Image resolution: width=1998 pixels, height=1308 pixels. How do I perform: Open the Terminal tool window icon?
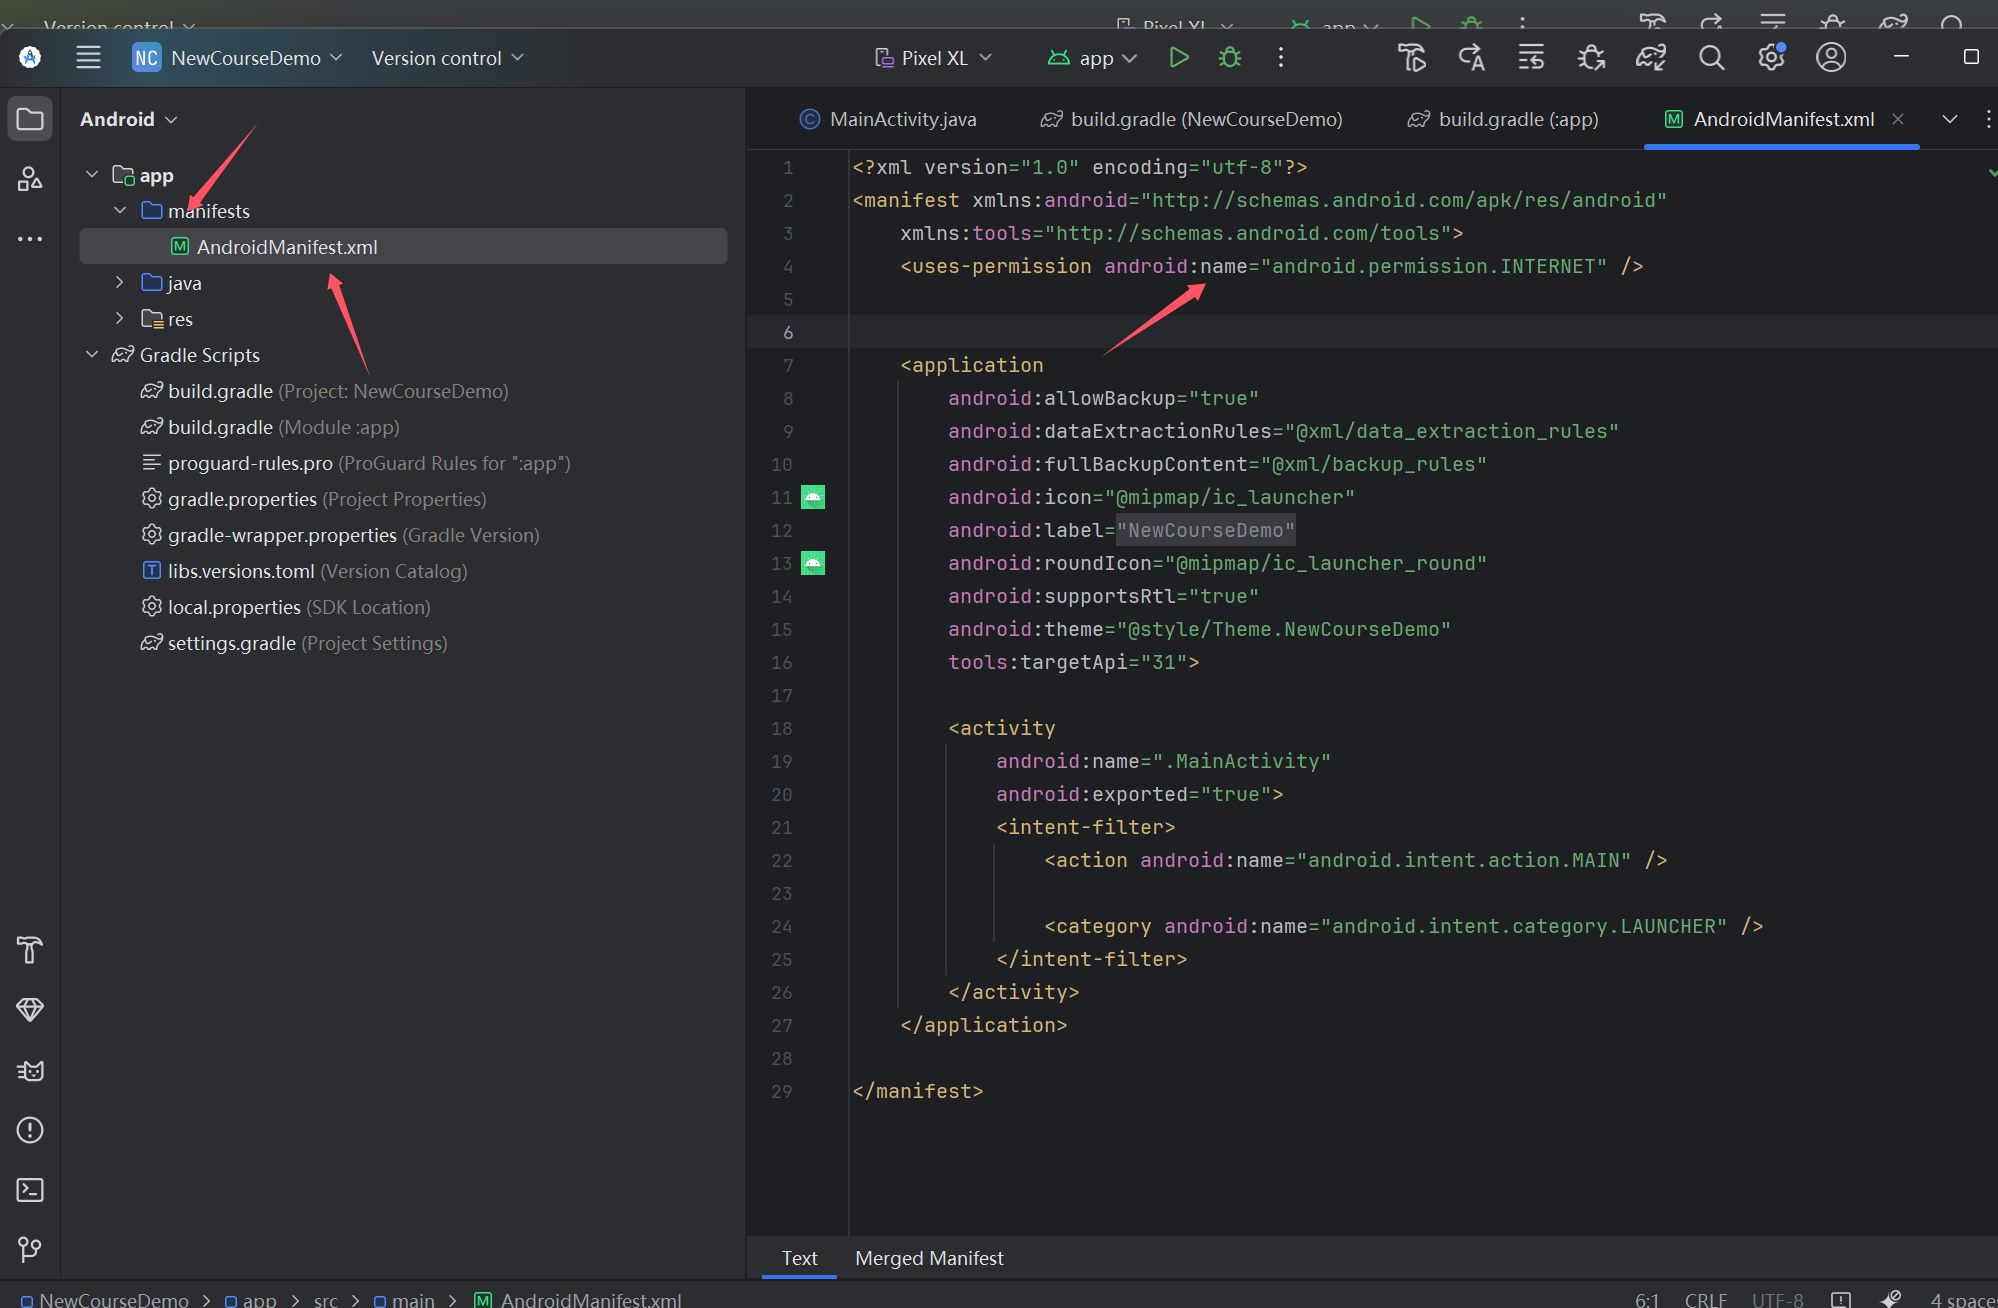[x=30, y=1190]
